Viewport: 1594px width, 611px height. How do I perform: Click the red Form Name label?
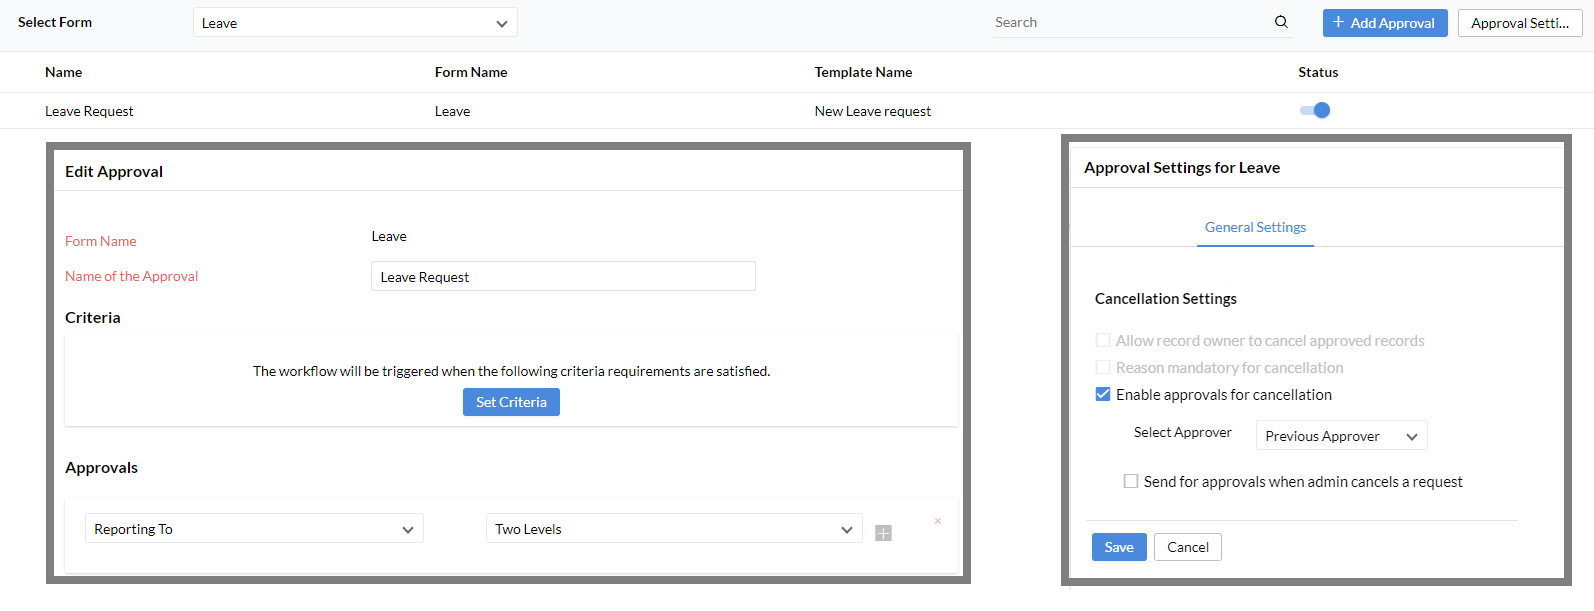click(x=101, y=241)
